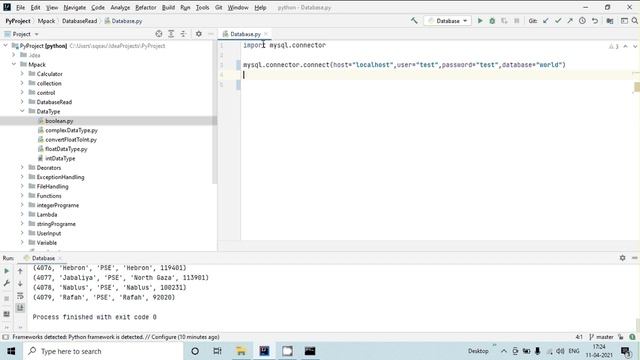The height and width of the screenshot is (360, 640).
Task: Rerun Database from the Run panel
Action: tap(7, 271)
